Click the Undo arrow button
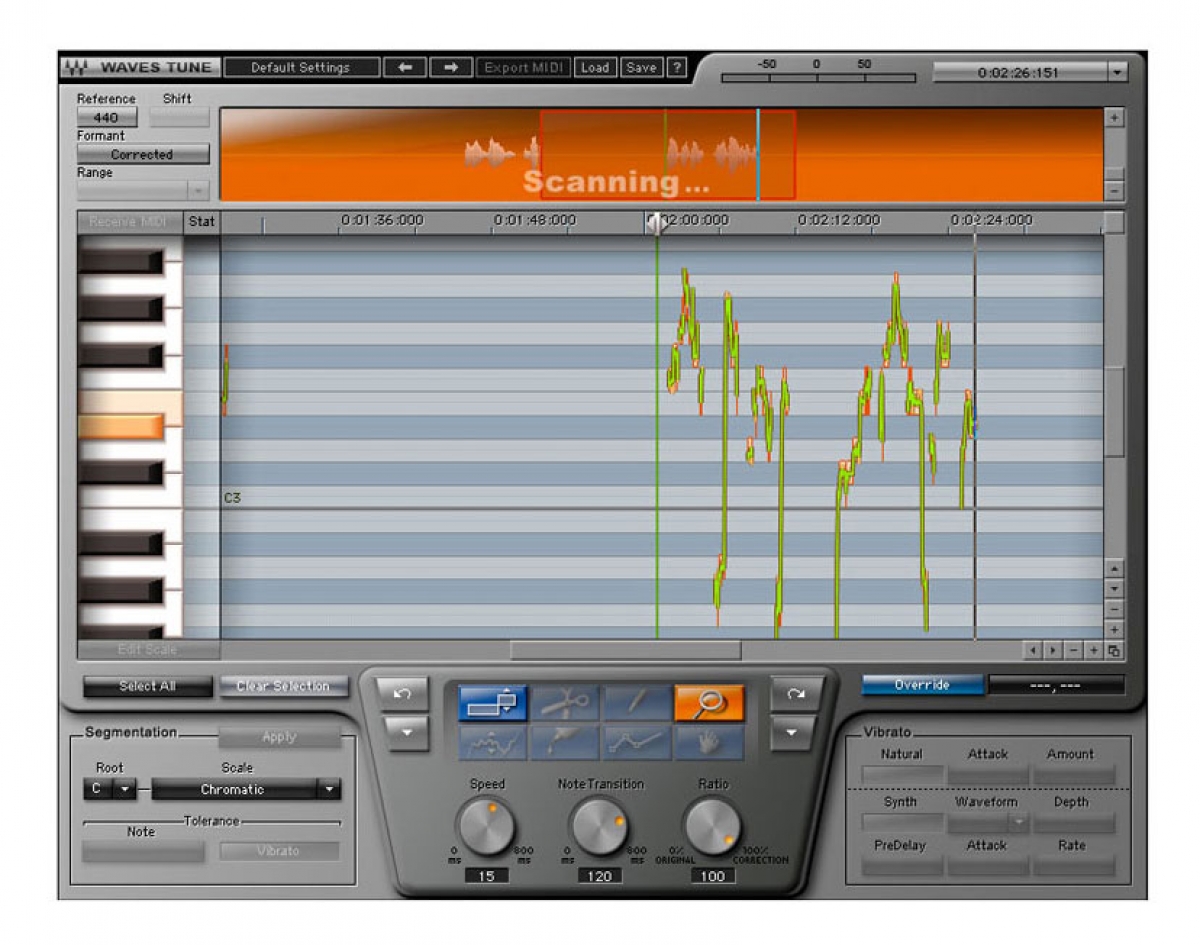This screenshot has width=1200, height=945. point(402,694)
